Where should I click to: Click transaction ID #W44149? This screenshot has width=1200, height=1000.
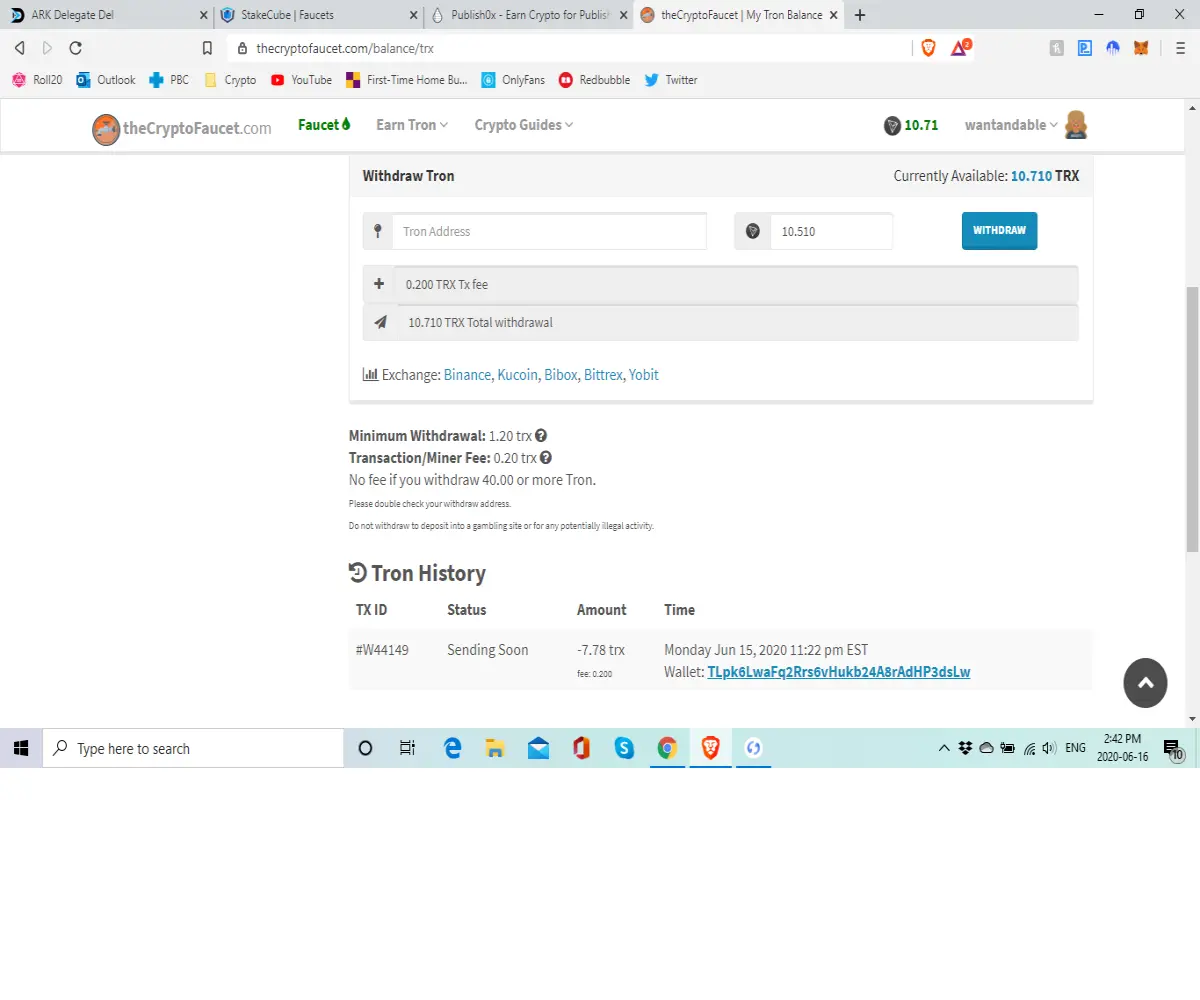pyautogui.click(x=382, y=650)
